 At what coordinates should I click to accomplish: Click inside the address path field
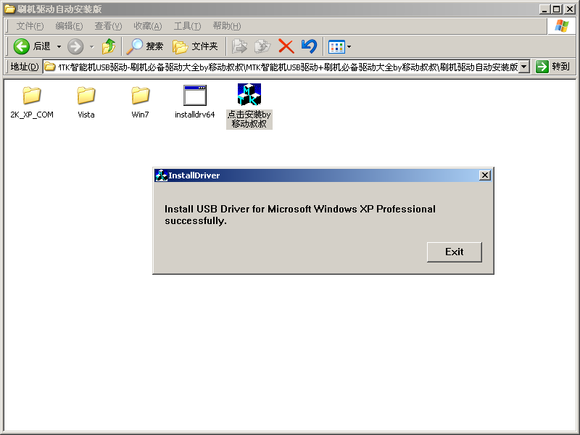[281, 67]
